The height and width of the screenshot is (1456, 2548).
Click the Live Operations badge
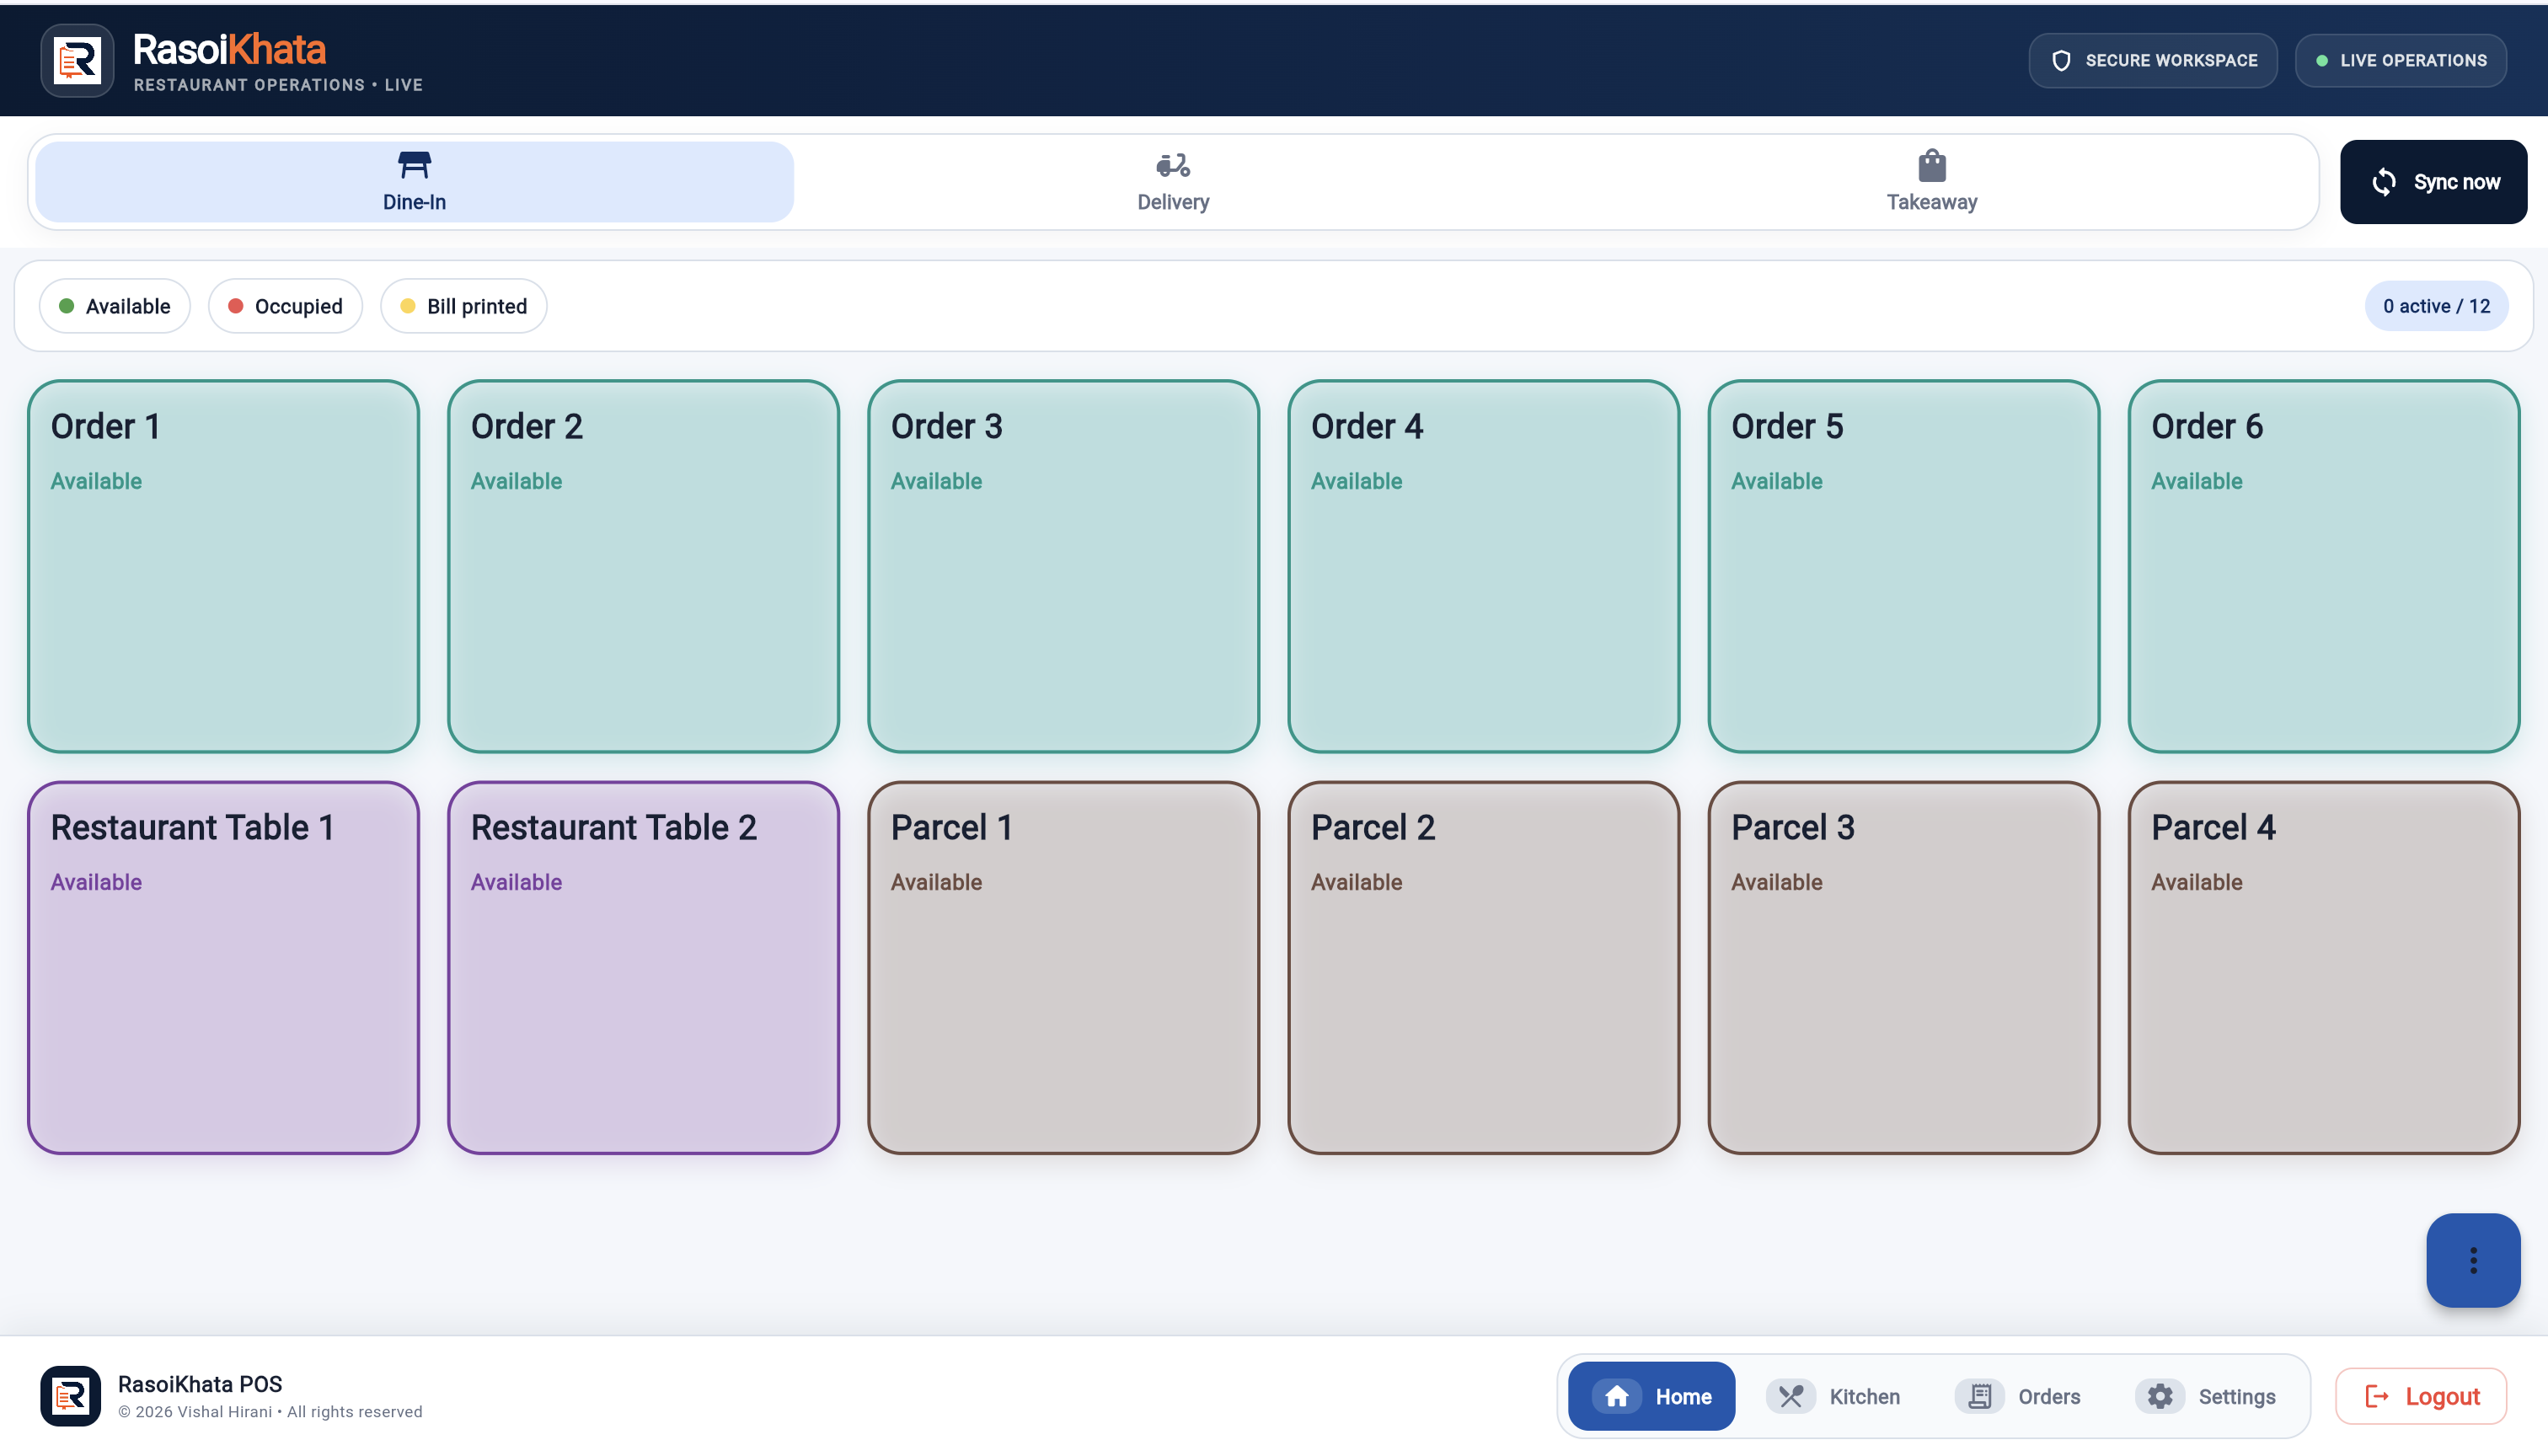tap(2400, 61)
